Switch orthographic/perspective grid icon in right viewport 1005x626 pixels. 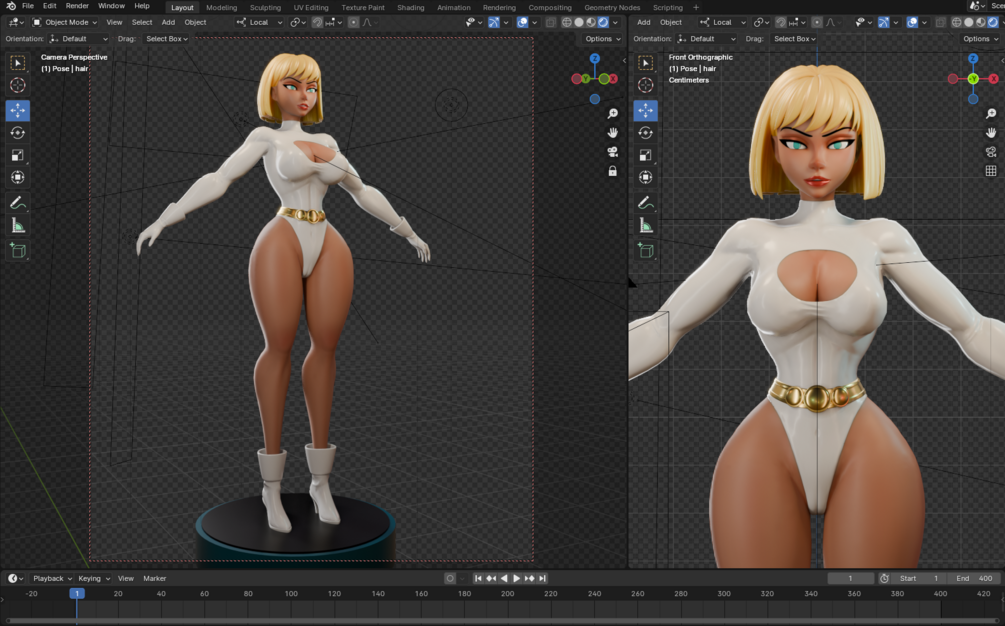pos(991,170)
